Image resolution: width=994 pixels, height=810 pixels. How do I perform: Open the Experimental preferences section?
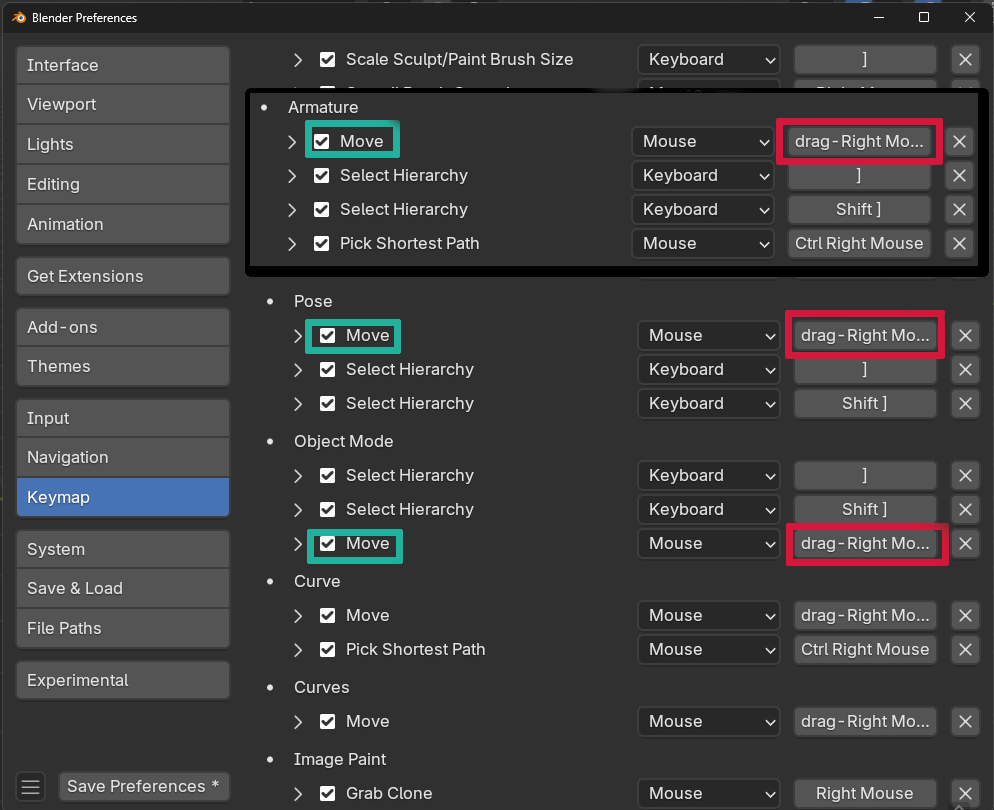coord(122,680)
